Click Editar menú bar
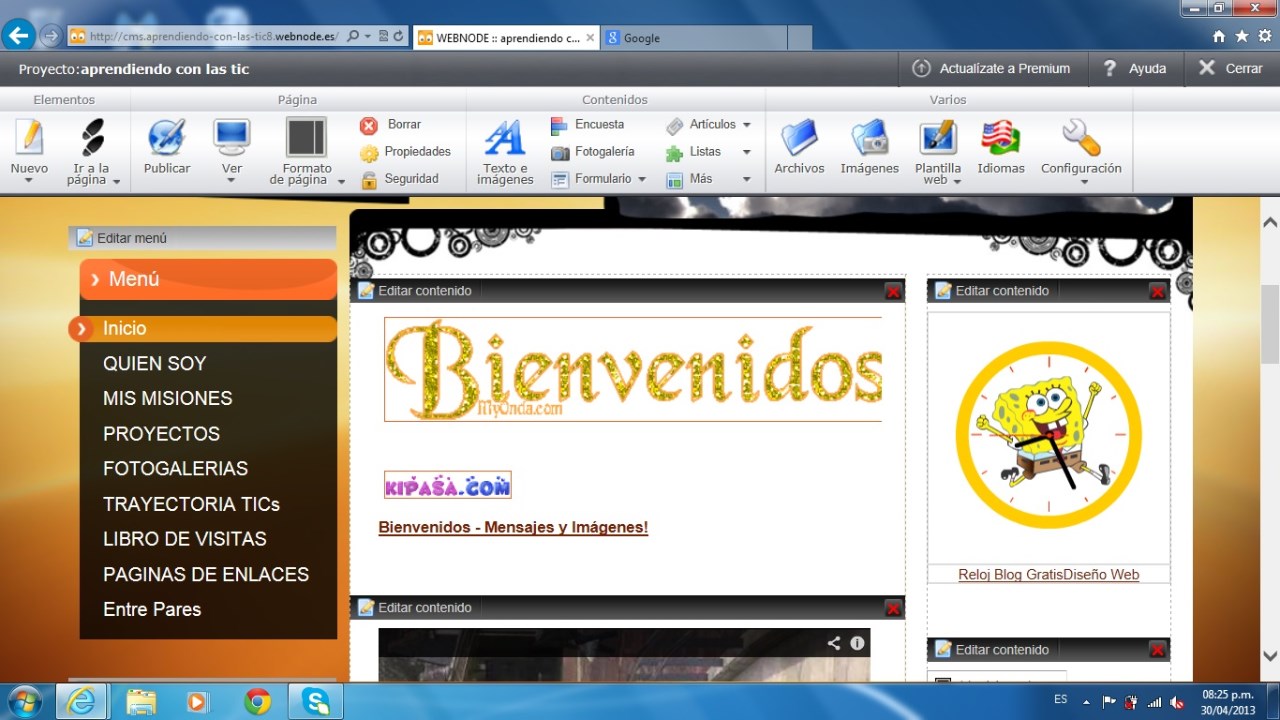 202,238
